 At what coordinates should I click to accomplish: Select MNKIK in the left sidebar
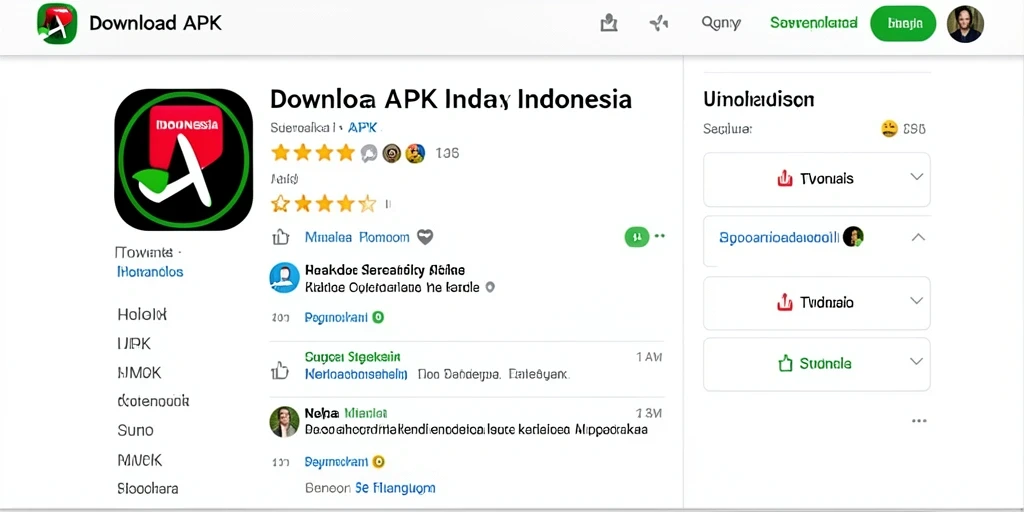140,460
